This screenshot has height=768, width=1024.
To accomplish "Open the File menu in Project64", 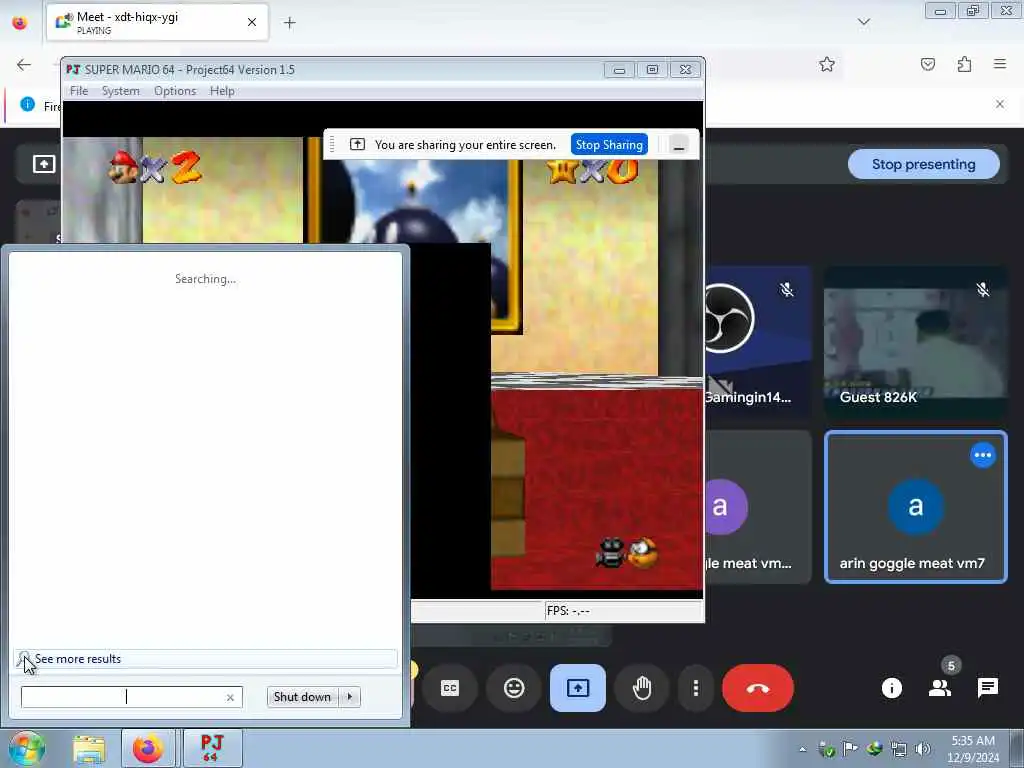I will tap(78, 91).
